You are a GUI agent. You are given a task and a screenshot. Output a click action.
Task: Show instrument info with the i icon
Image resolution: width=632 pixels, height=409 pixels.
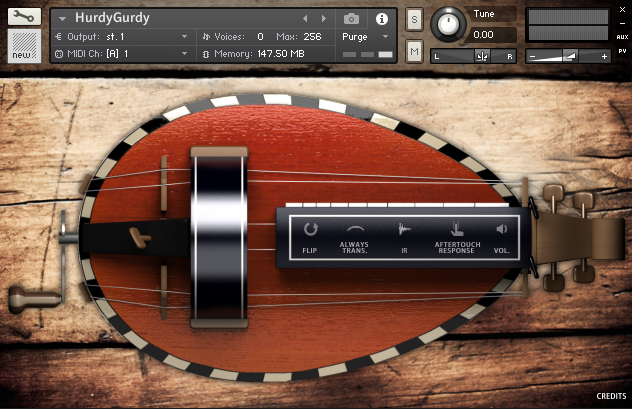click(x=382, y=19)
